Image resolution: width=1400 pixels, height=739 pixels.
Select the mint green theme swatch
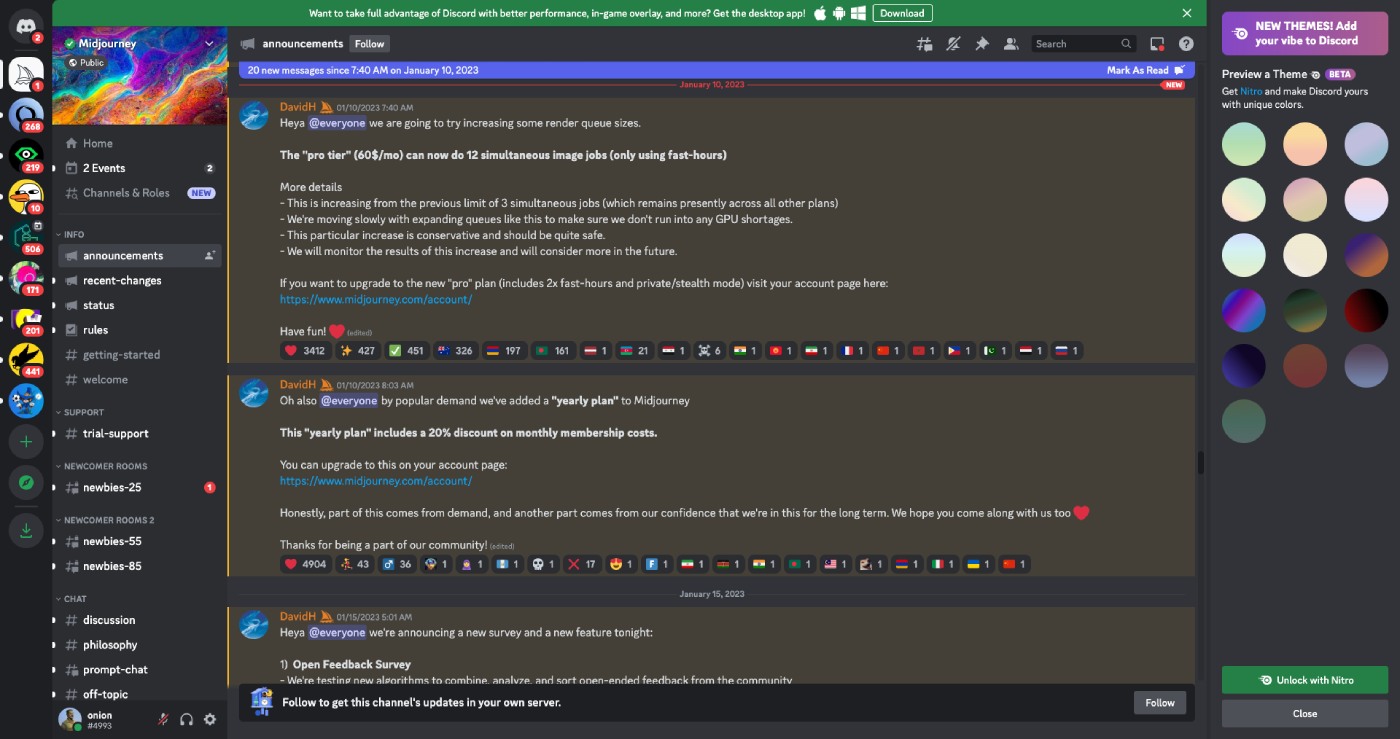[1243, 144]
